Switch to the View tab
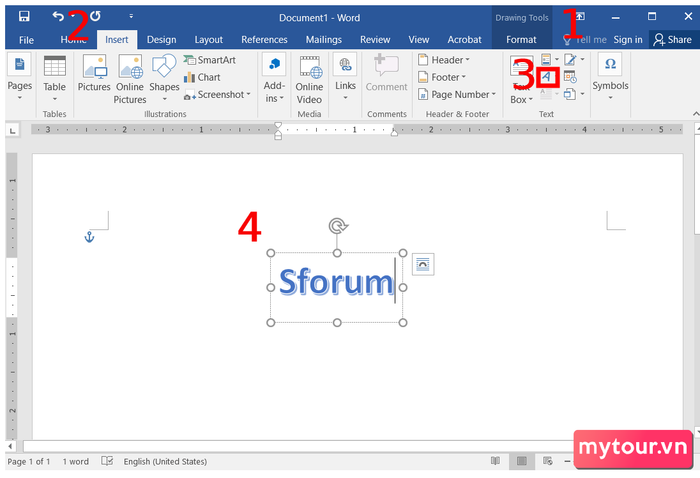 tap(419, 40)
